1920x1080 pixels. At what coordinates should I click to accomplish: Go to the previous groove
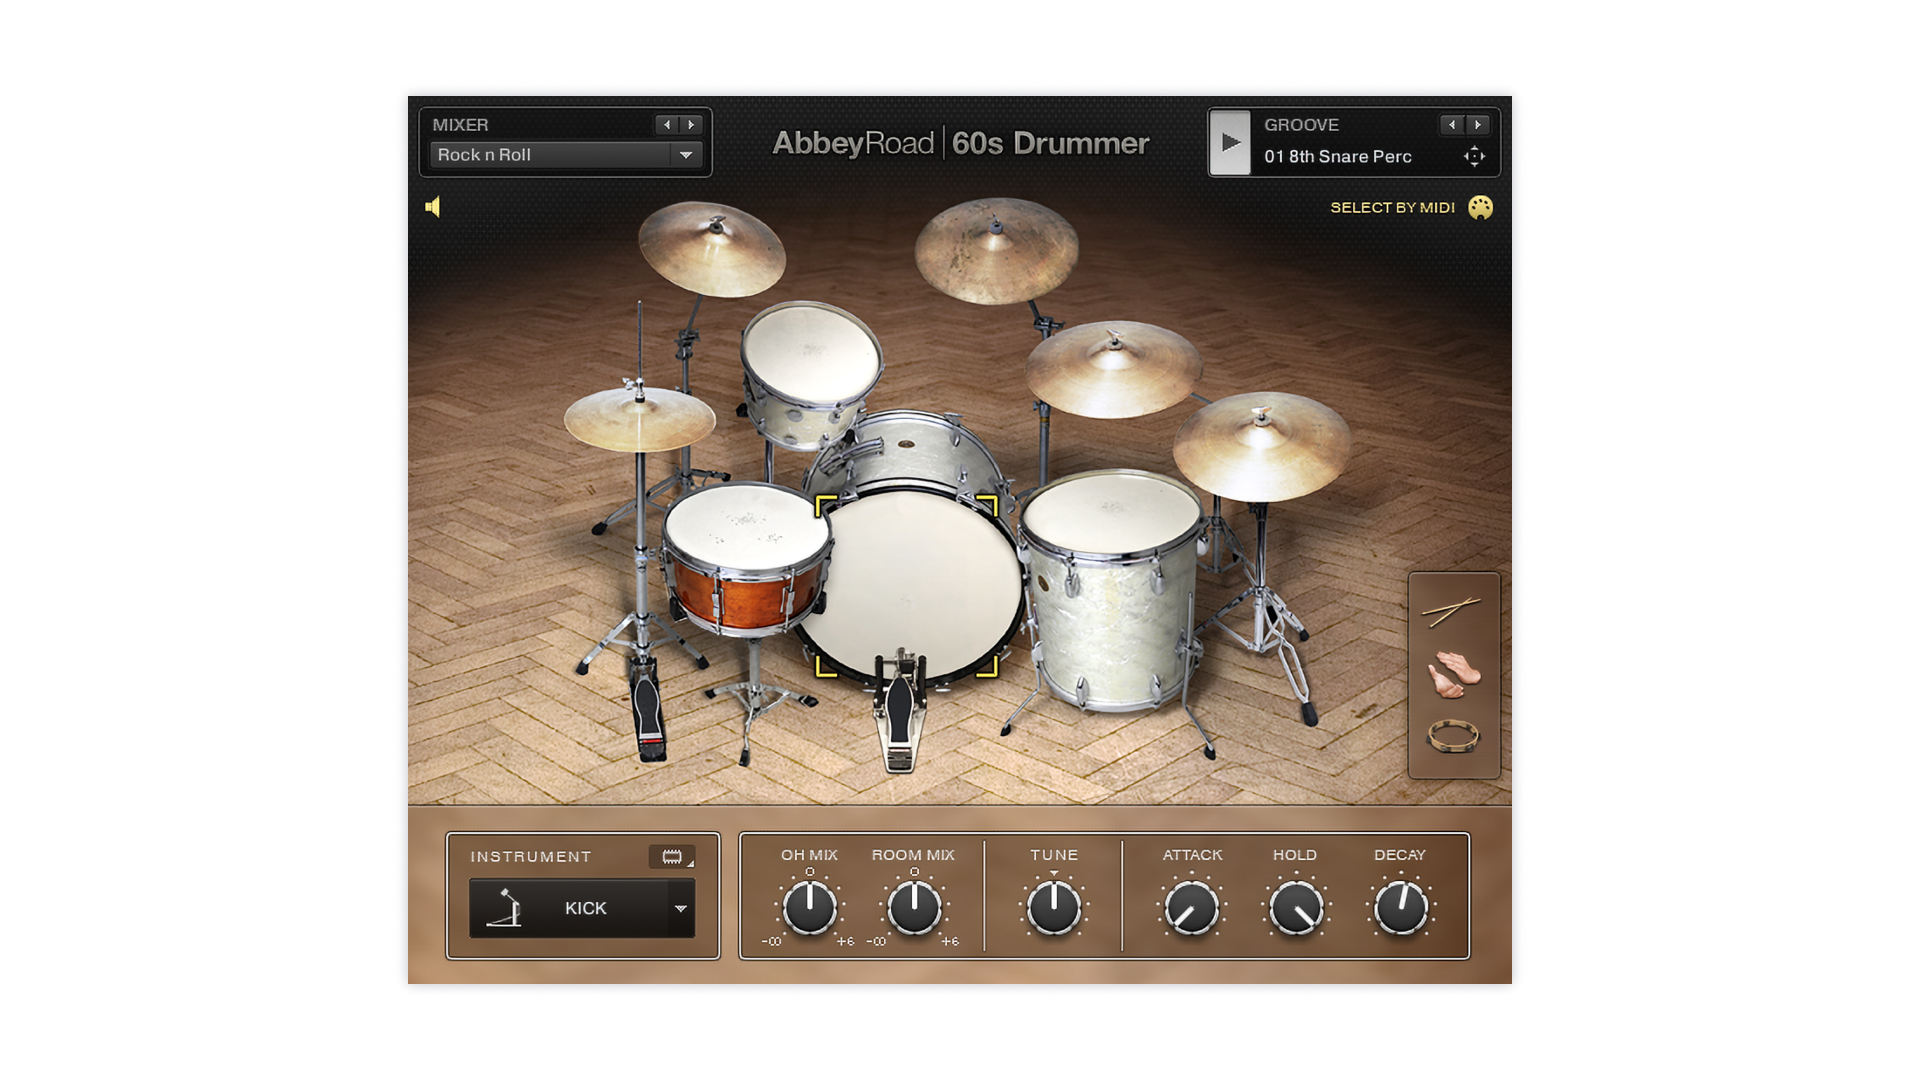(1452, 125)
